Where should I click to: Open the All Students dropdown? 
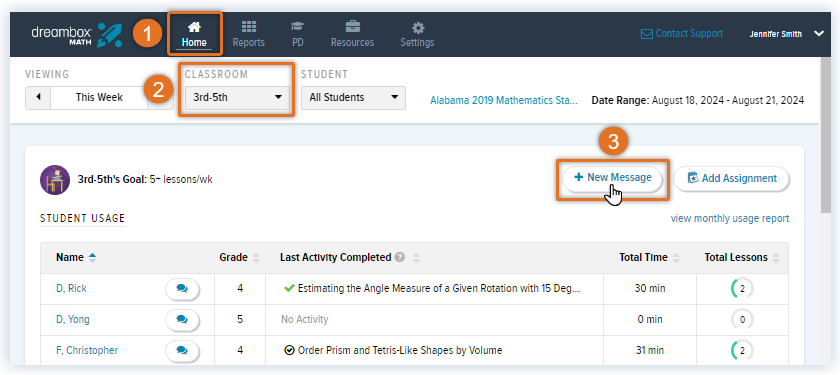coord(353,98)
